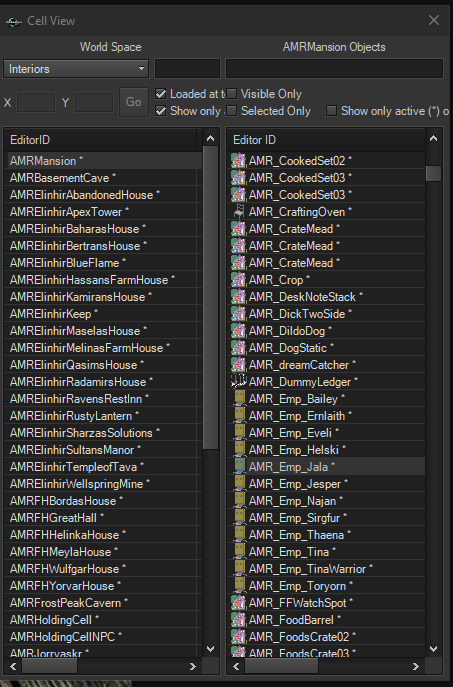Click the AMR_Emp_Jala NPC icon
453x687 pixels.
point(239,467)
